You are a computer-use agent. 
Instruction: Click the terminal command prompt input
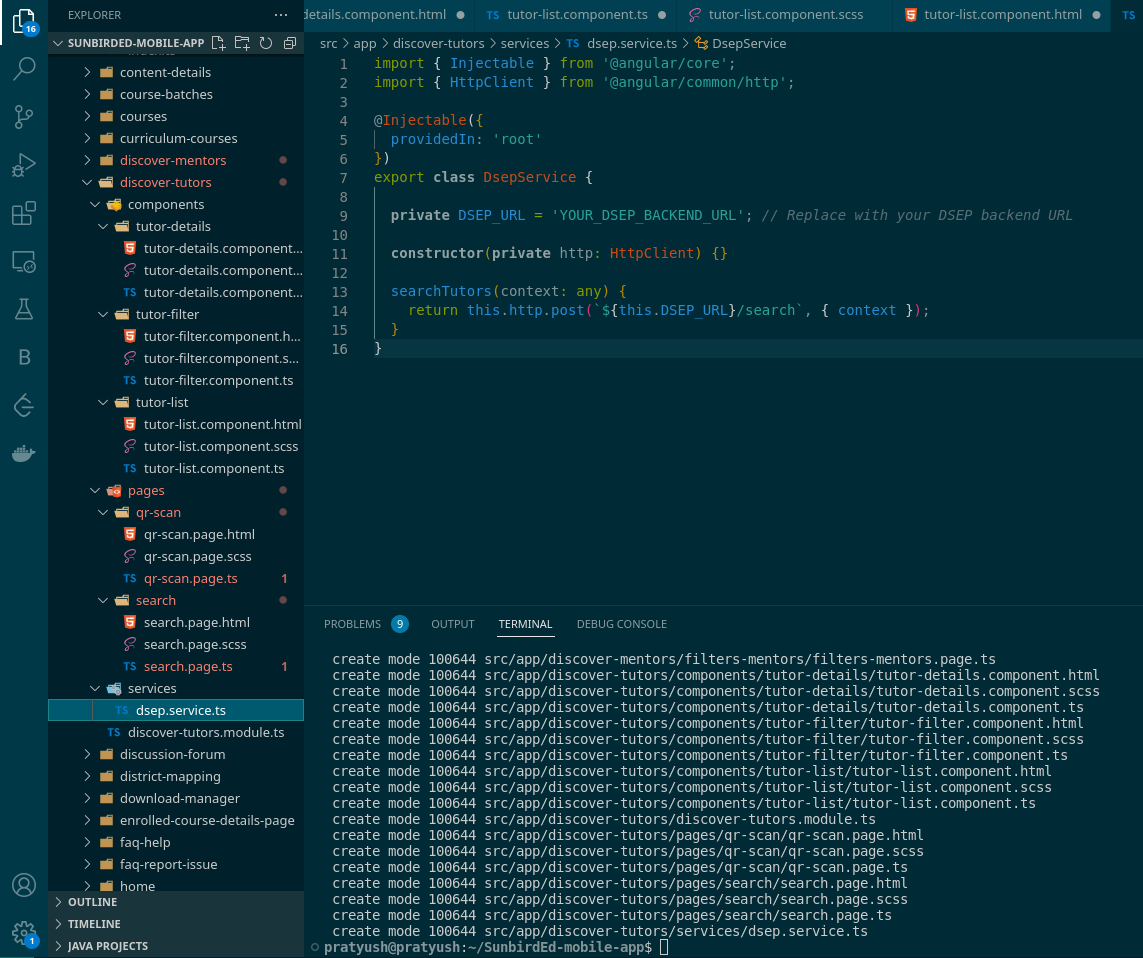click(x=663, y=947)
